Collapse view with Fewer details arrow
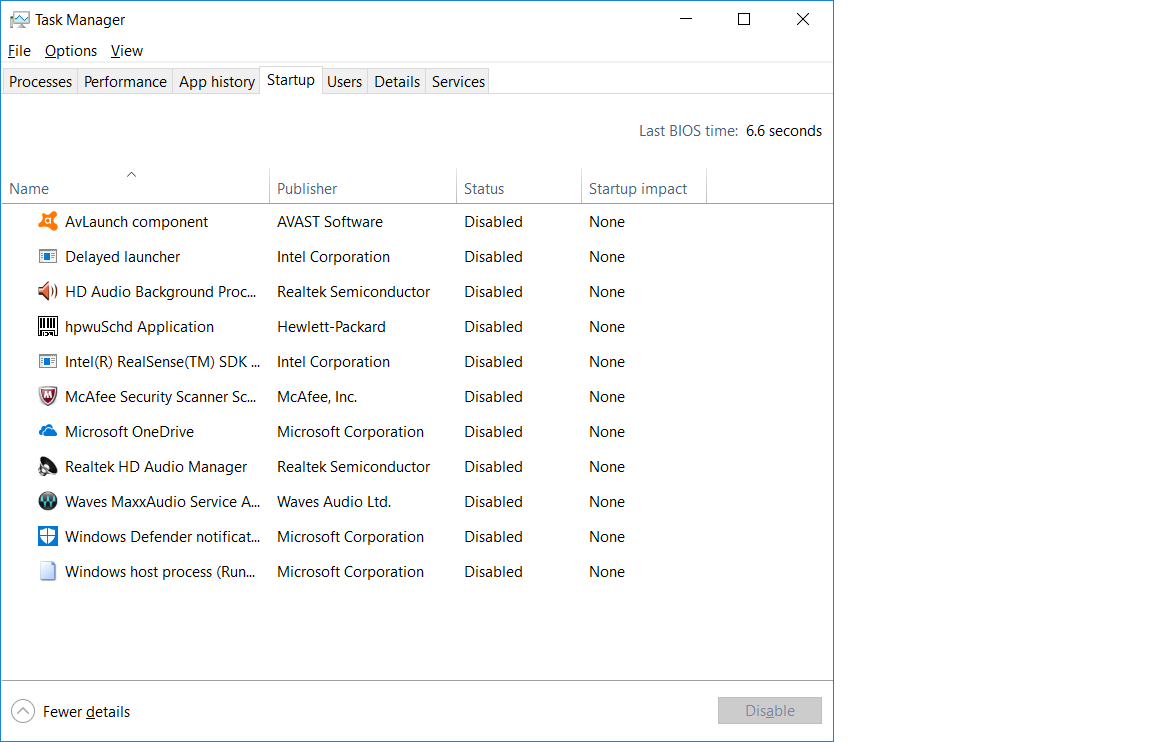The width and height of the screenshot is (1152, 742). click(x=23, y=711)
